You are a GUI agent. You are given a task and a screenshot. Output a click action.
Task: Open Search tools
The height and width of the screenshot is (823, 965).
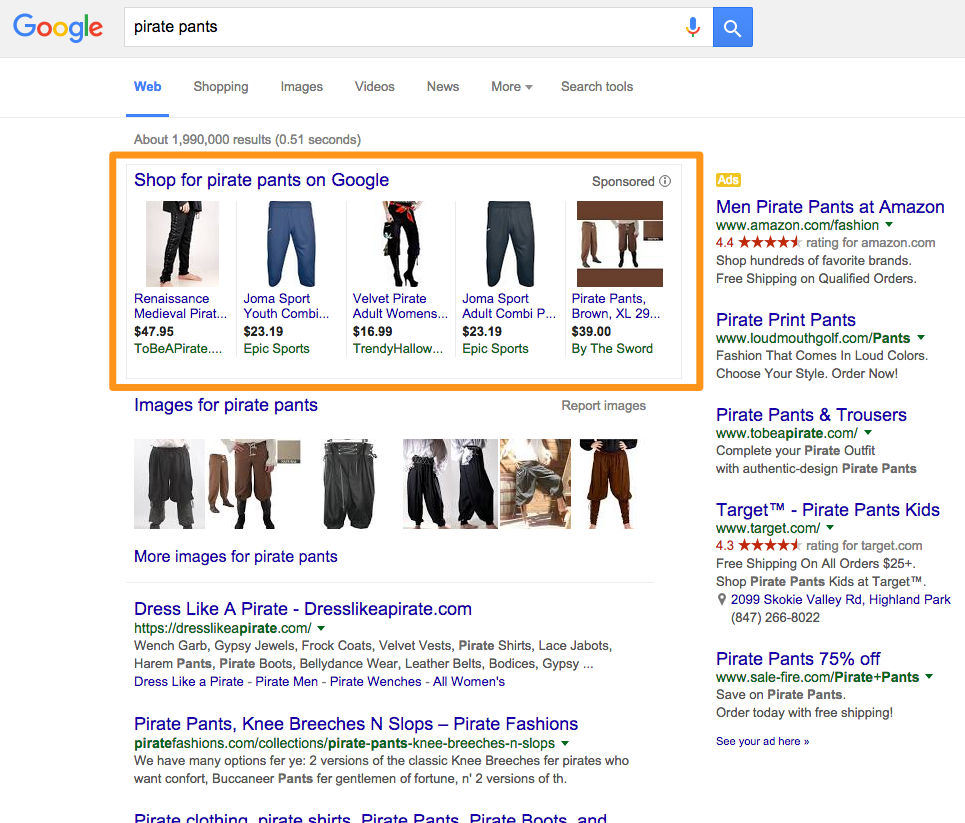[x=597, y=87]
